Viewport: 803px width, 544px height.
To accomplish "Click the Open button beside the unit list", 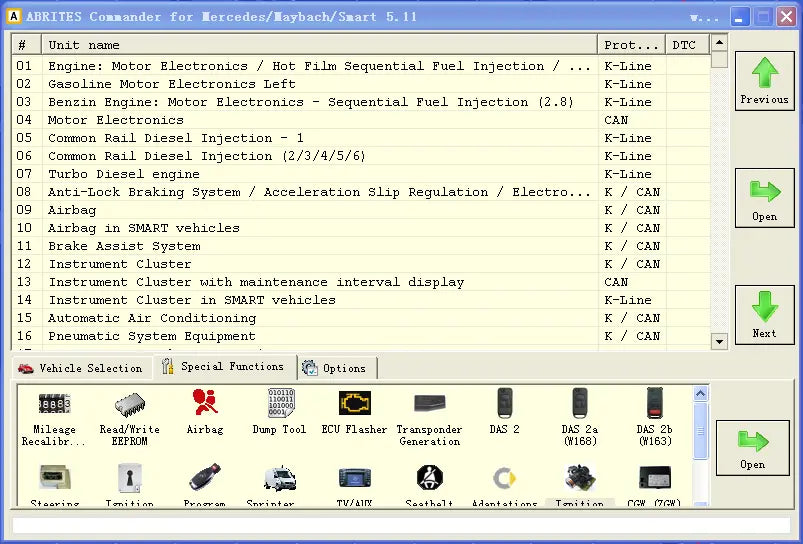I will (x=764, y=198).
